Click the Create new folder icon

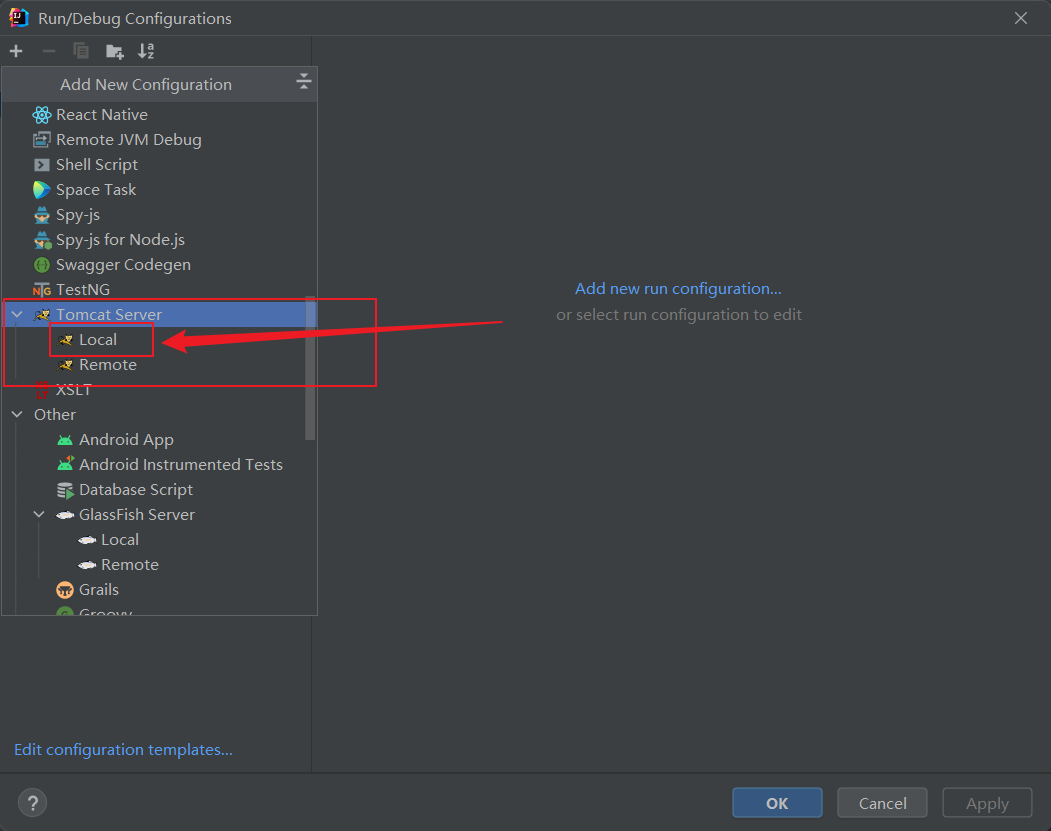click(115, 51)
